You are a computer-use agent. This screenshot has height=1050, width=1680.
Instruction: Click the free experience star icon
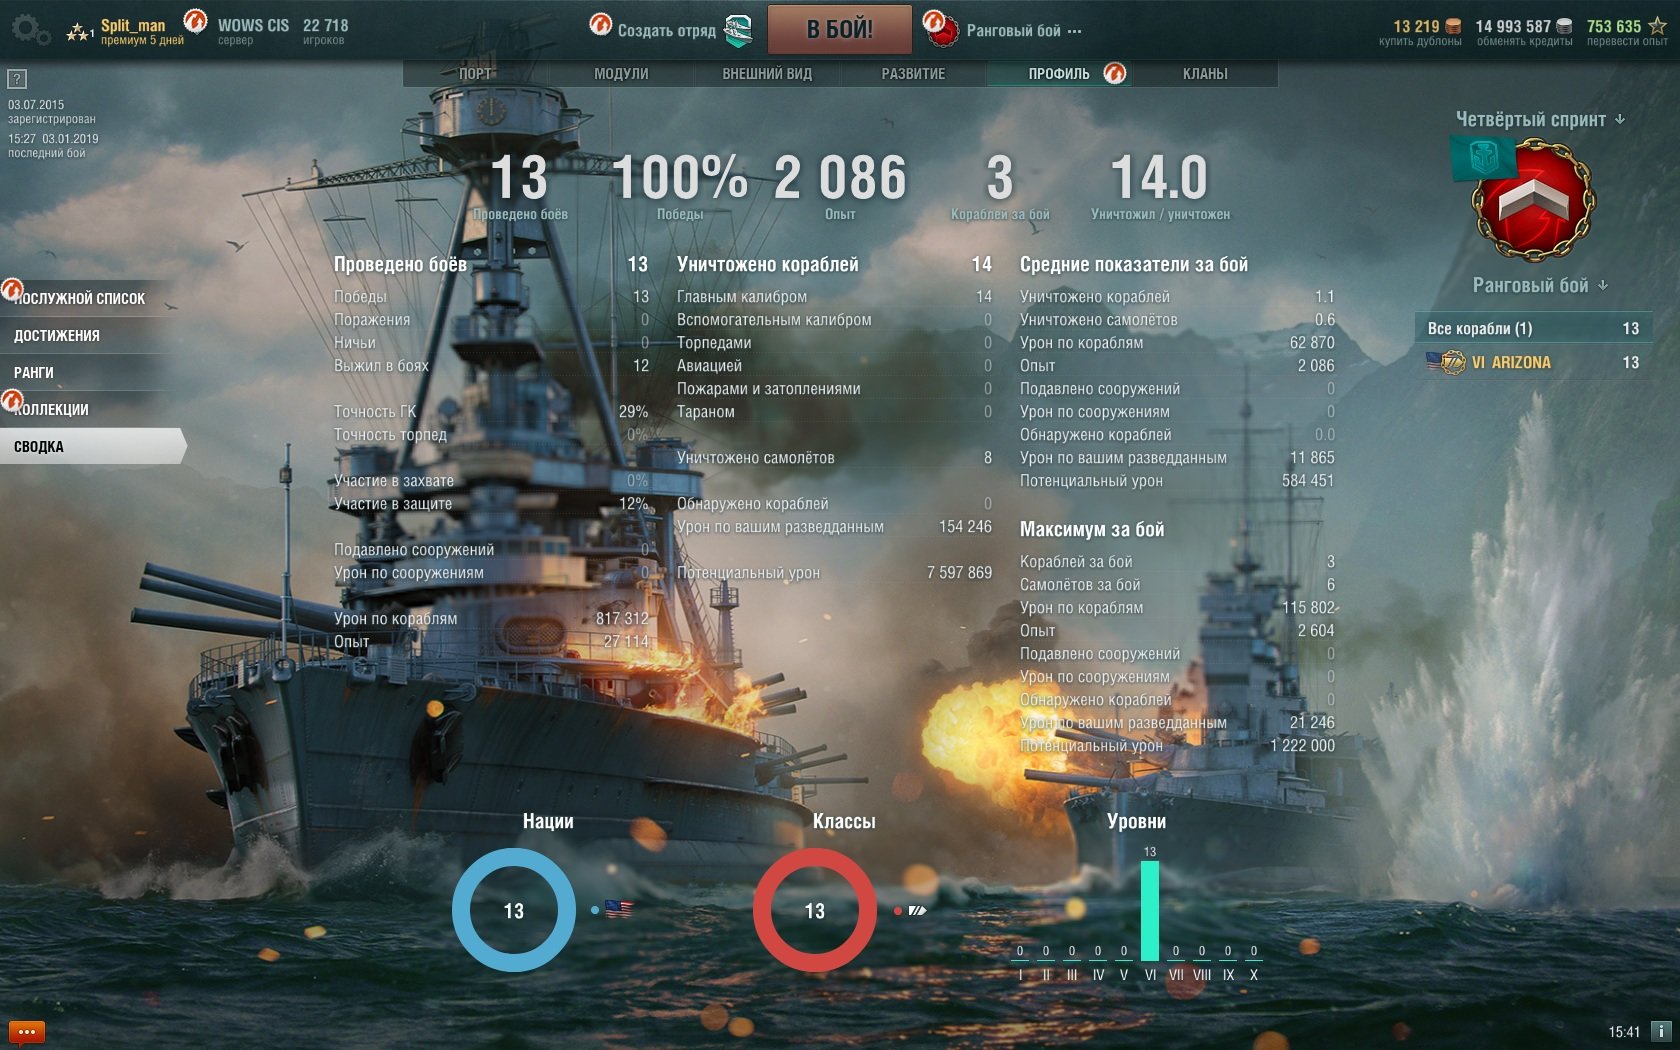pyautogui.click(x=1657, y=26)
